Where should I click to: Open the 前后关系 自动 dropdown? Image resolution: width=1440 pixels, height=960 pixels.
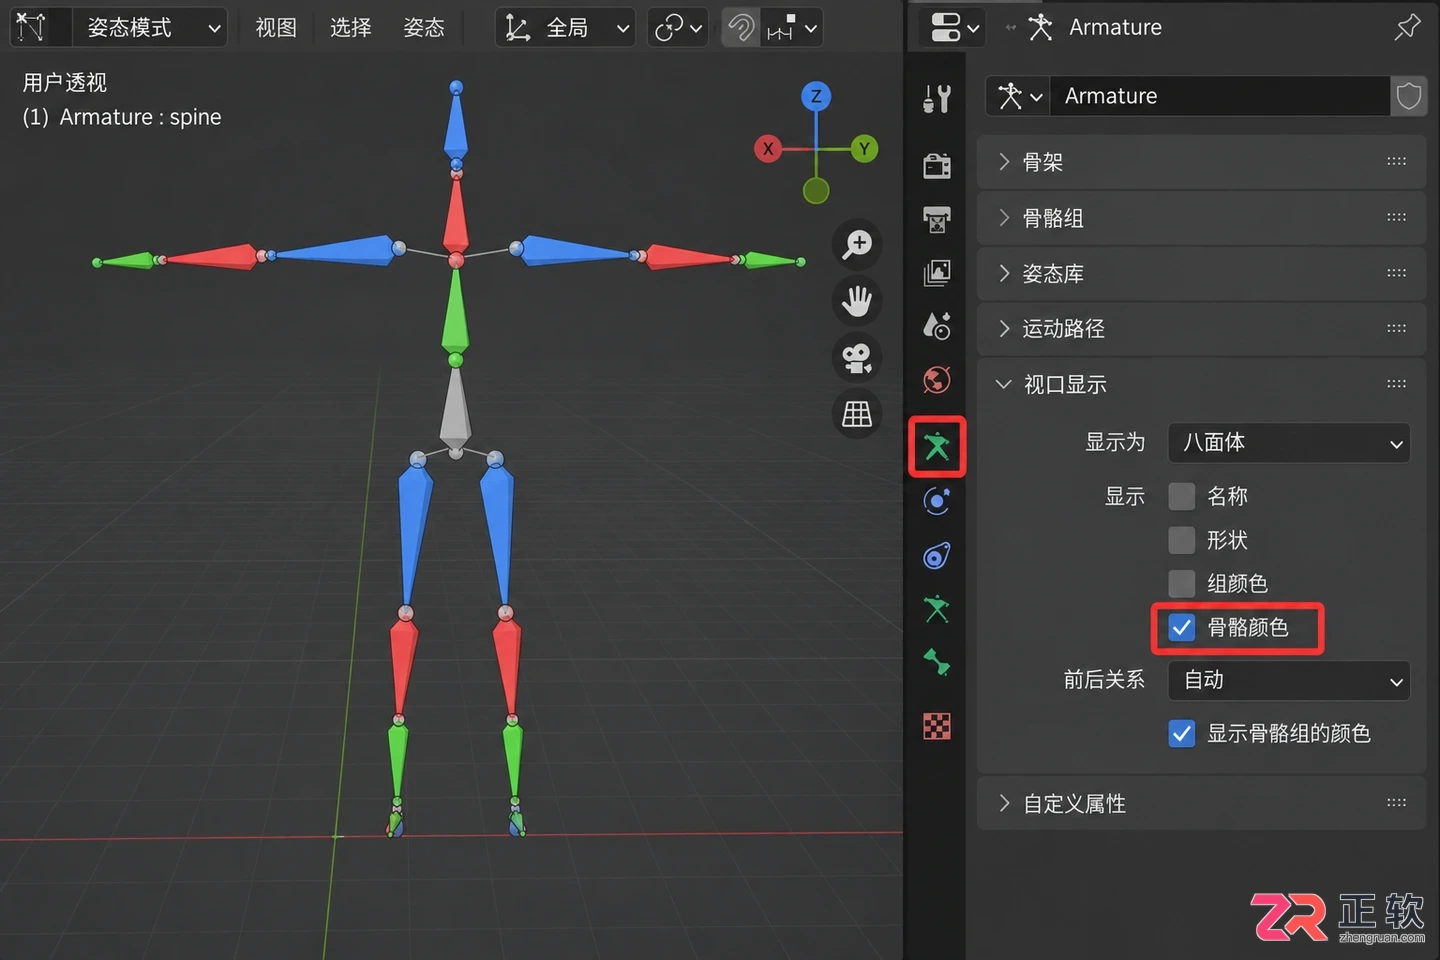pyautogui.click(x=1289, y=680)
